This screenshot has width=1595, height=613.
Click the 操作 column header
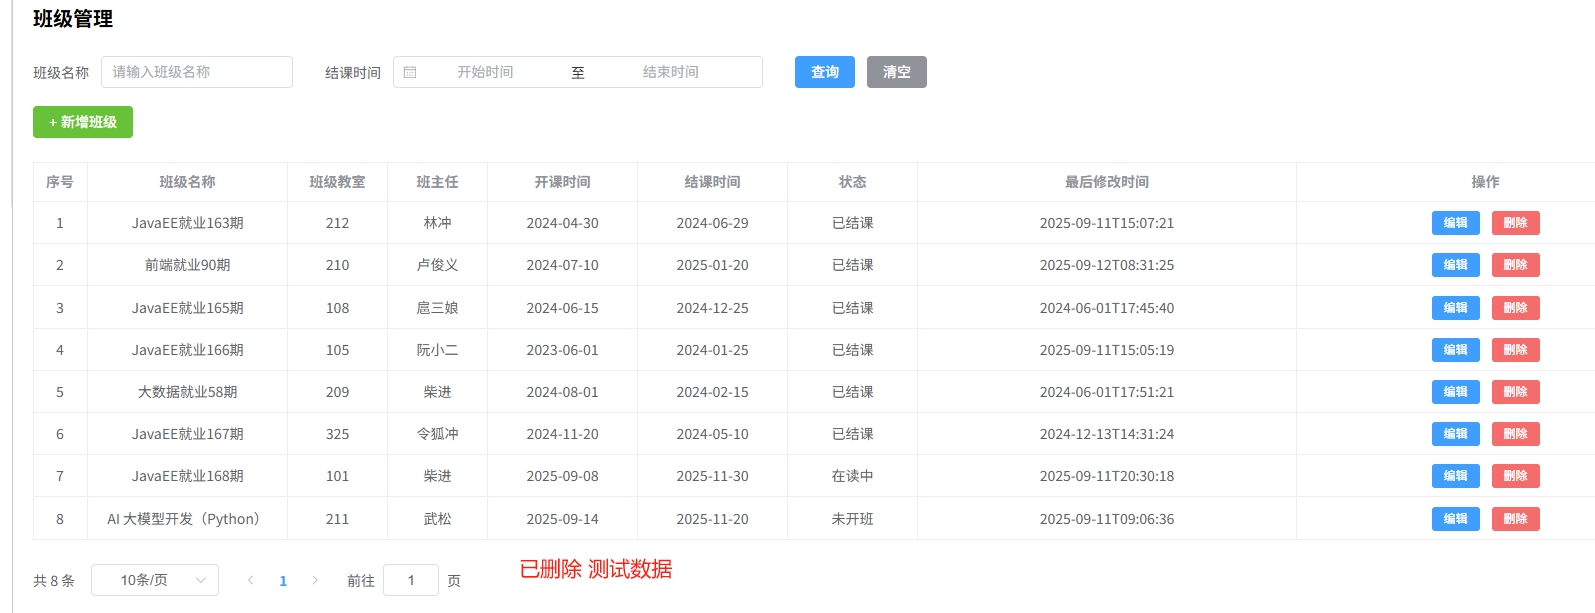(x=1486, y=182)
